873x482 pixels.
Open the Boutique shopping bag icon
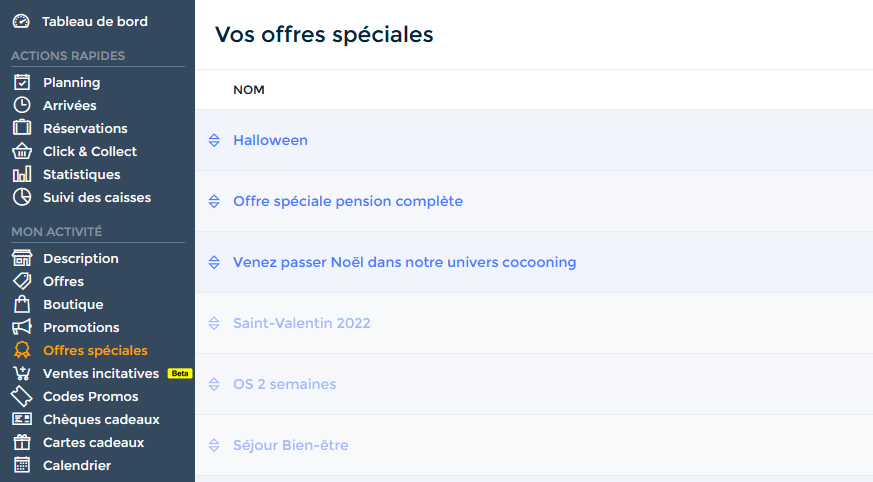22,304
